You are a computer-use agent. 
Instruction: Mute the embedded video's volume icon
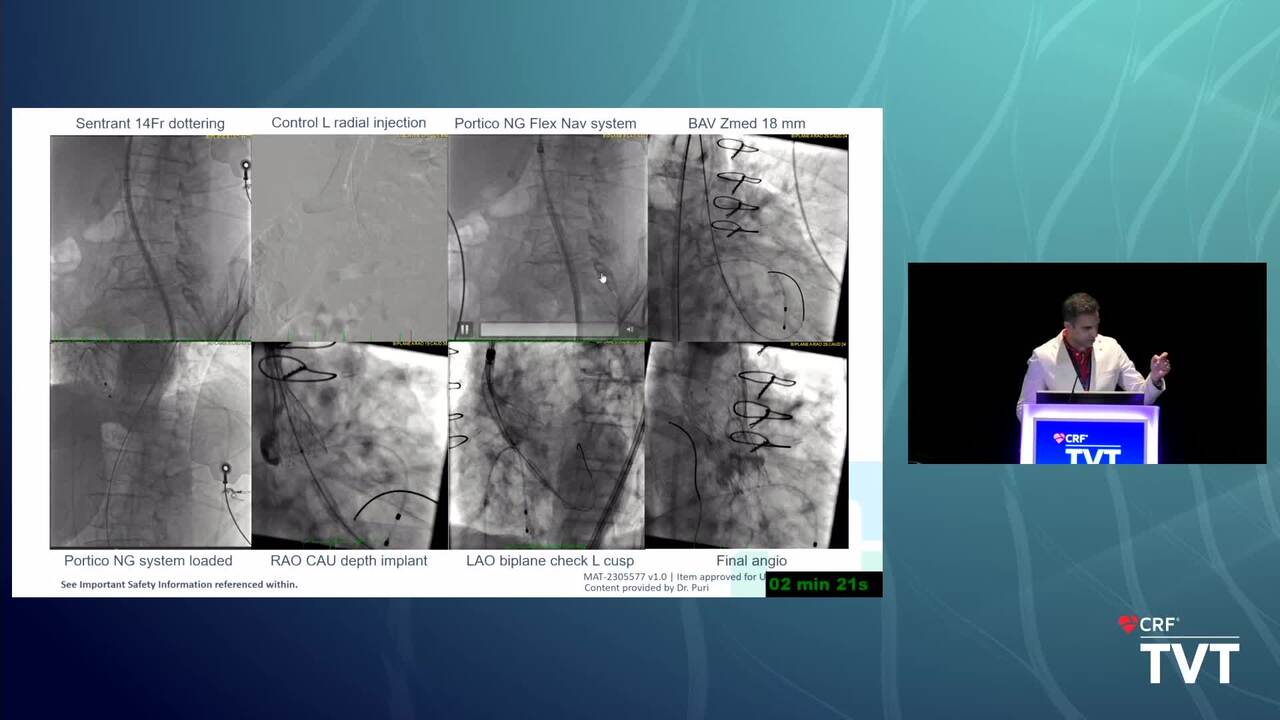(x=630, y=329)
